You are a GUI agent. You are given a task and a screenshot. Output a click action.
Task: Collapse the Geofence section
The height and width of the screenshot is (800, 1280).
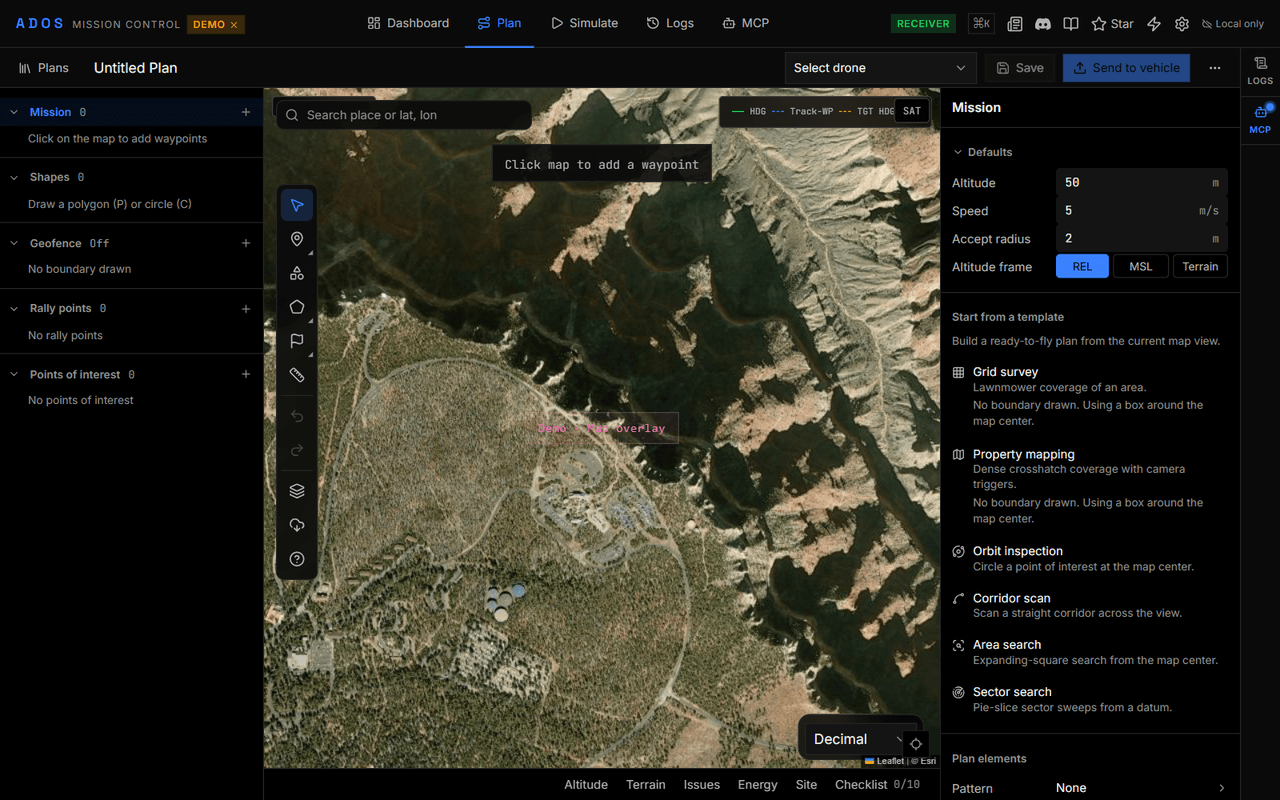pyautogui.click(x=14, y=243)
